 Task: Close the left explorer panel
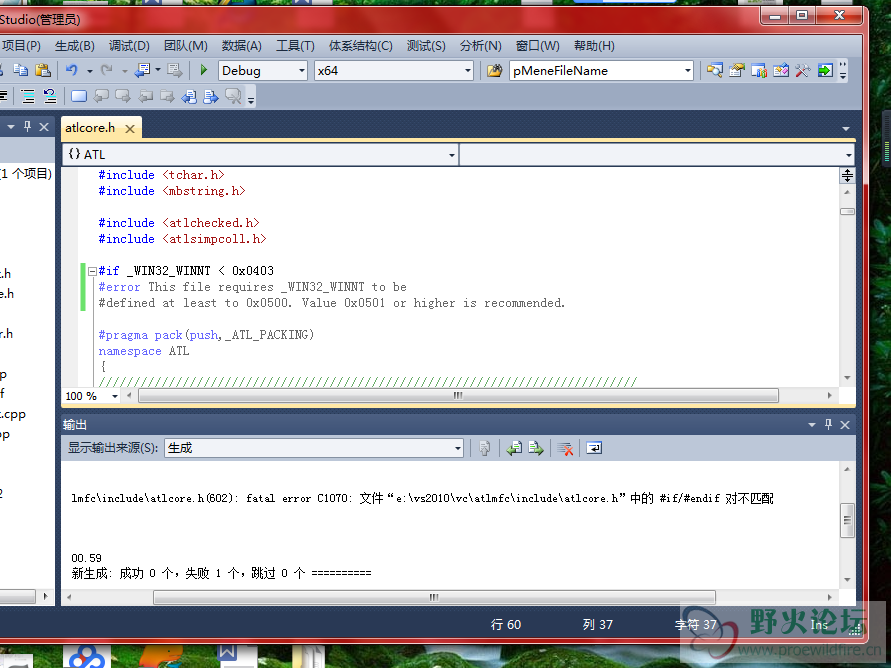coord(44,127)
